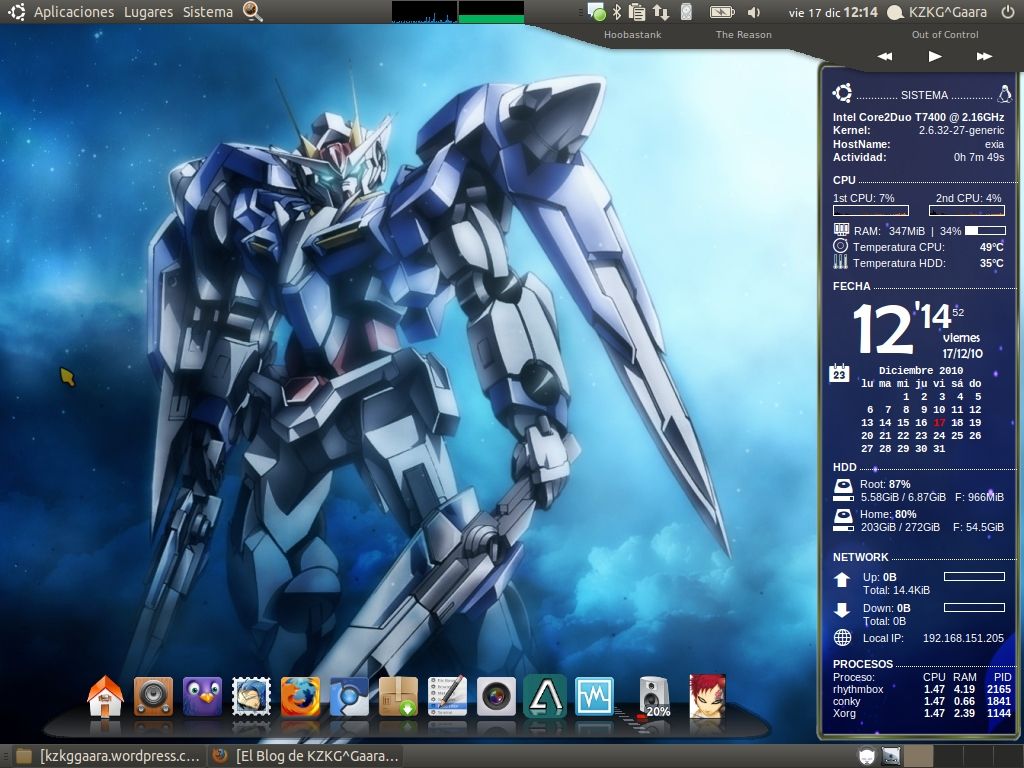Select the highlighted first workspace in switcher
This screenshot has height=768, width=1024.
tap(919, 756)
